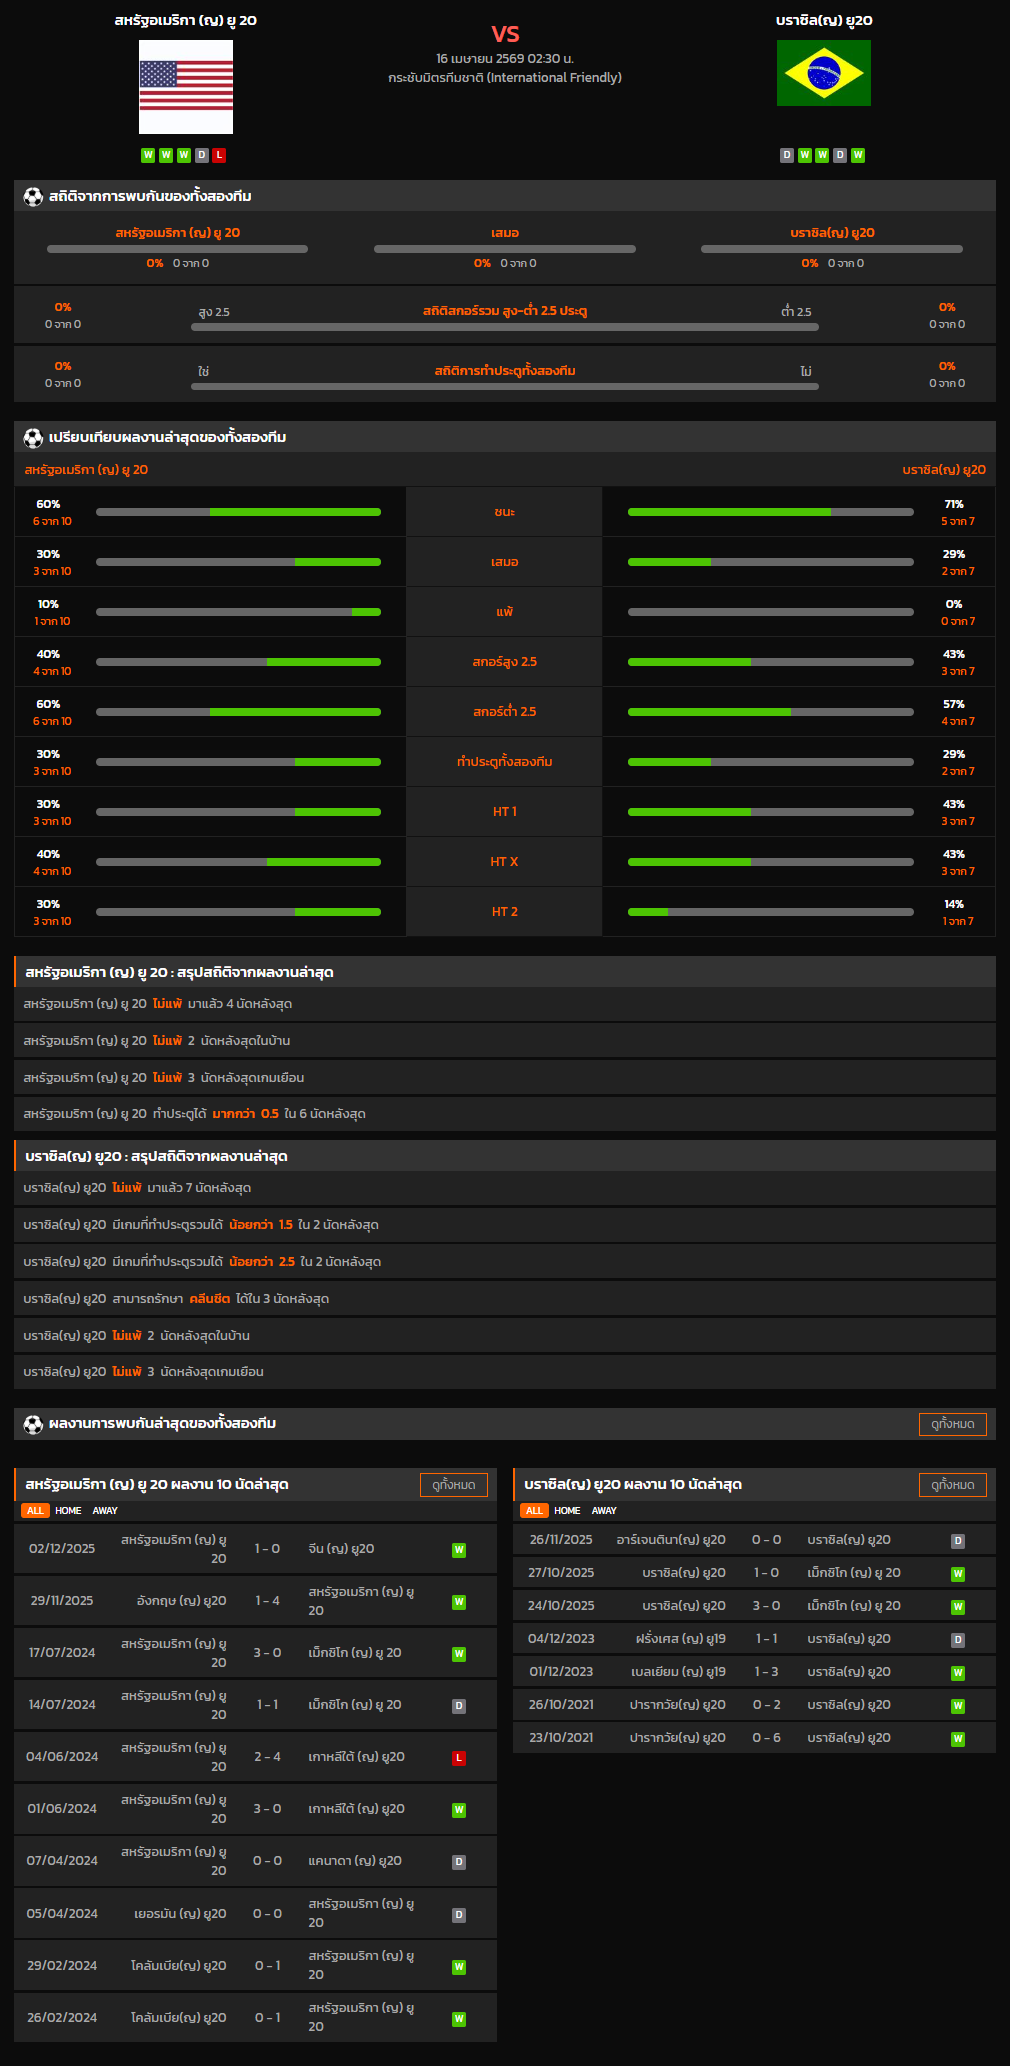Click soccer ball icon beside latest head-to-head results header

[33, 1424]
